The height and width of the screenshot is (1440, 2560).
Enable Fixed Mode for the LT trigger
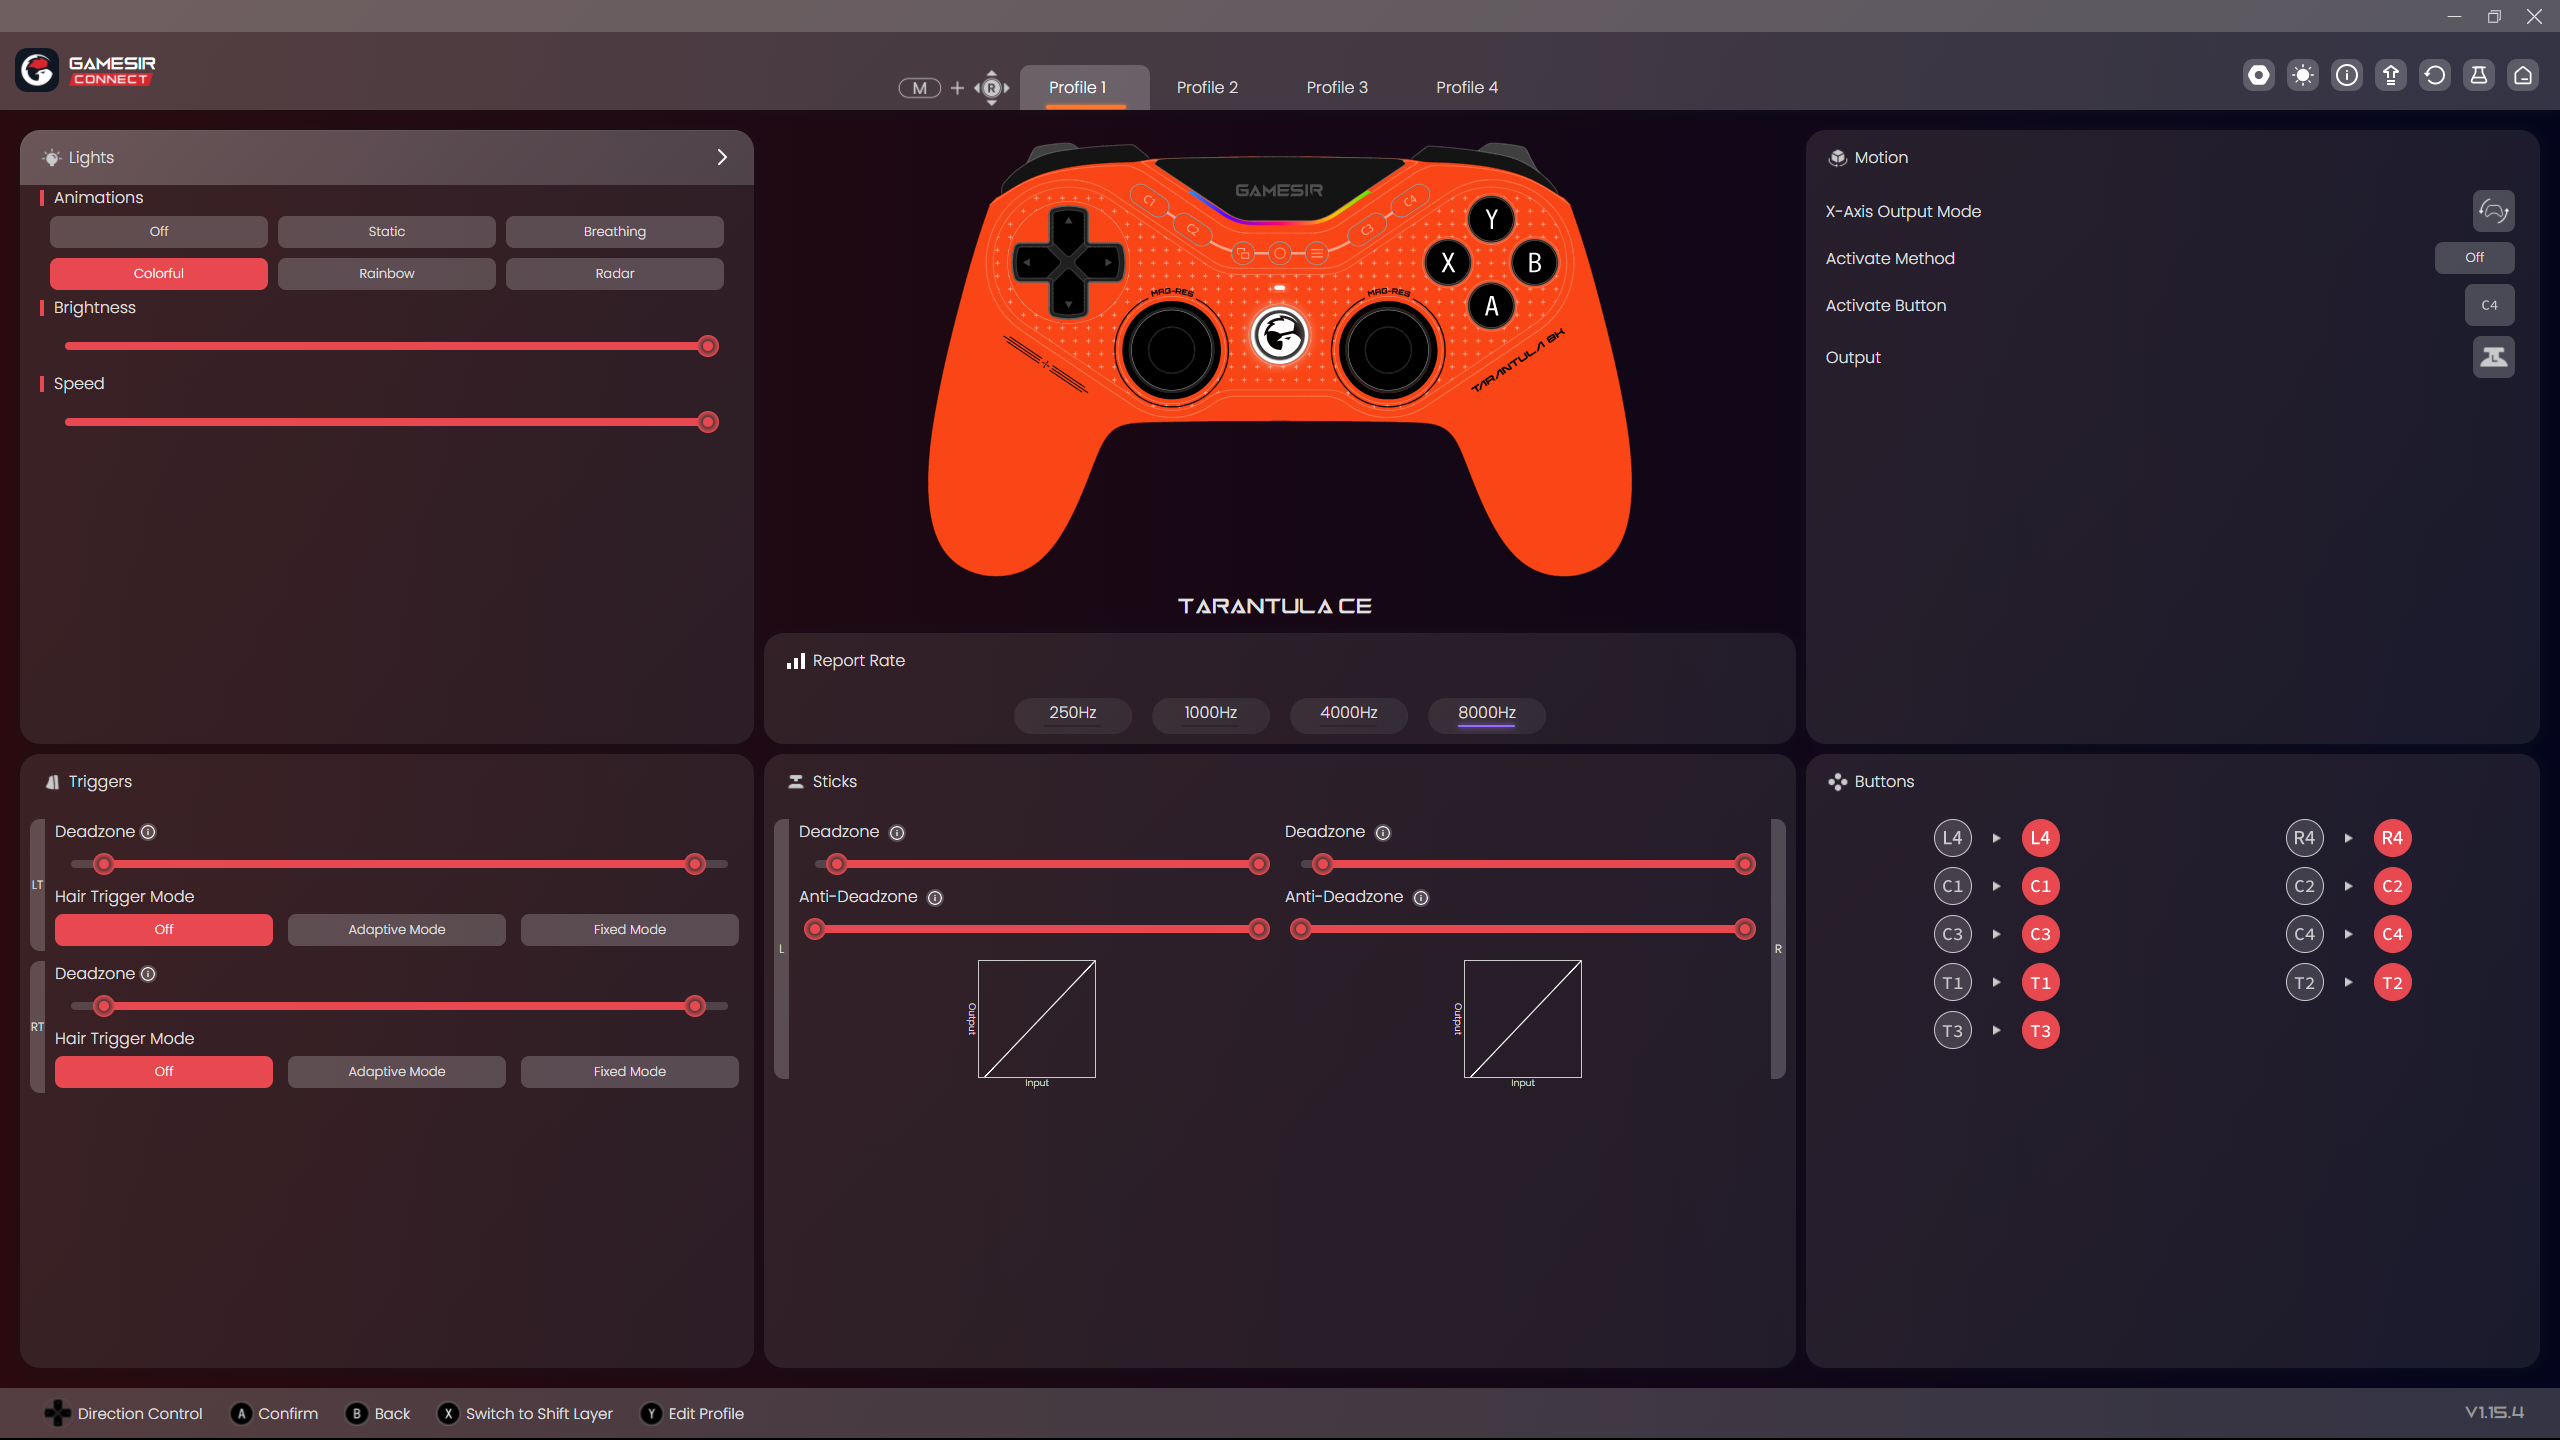tap(630, 930)
